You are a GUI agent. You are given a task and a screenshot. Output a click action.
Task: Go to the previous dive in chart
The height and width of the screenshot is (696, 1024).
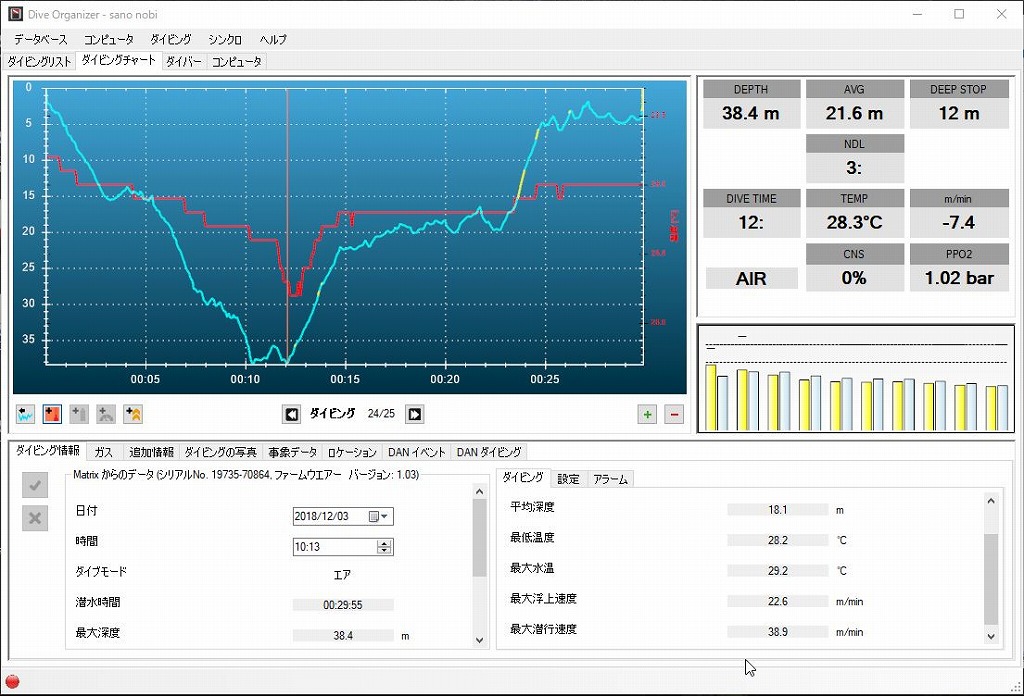click(292, 414)
